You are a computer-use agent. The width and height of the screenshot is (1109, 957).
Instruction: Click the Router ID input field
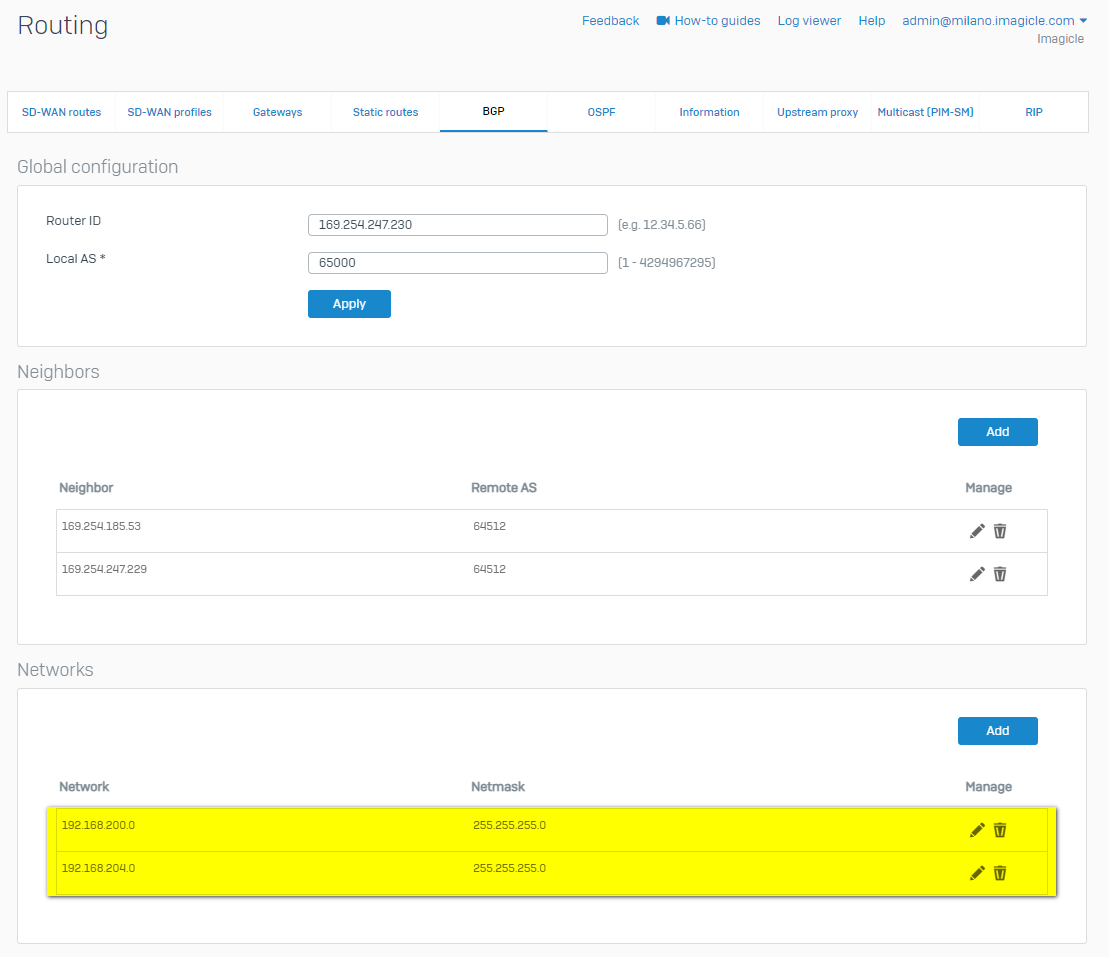457,225
